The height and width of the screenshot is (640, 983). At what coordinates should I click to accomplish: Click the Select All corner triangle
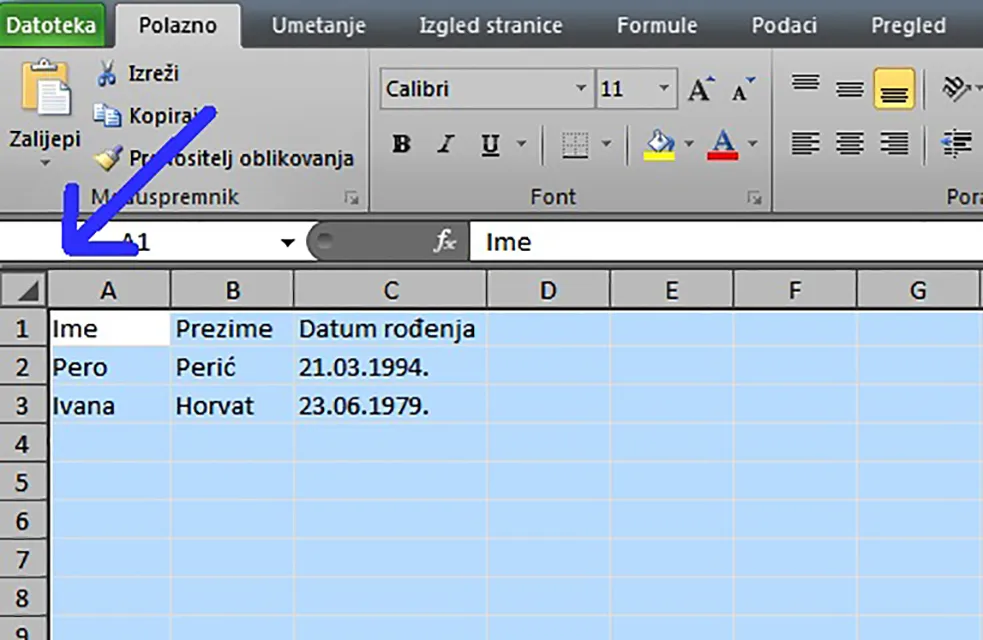(23, 290)
